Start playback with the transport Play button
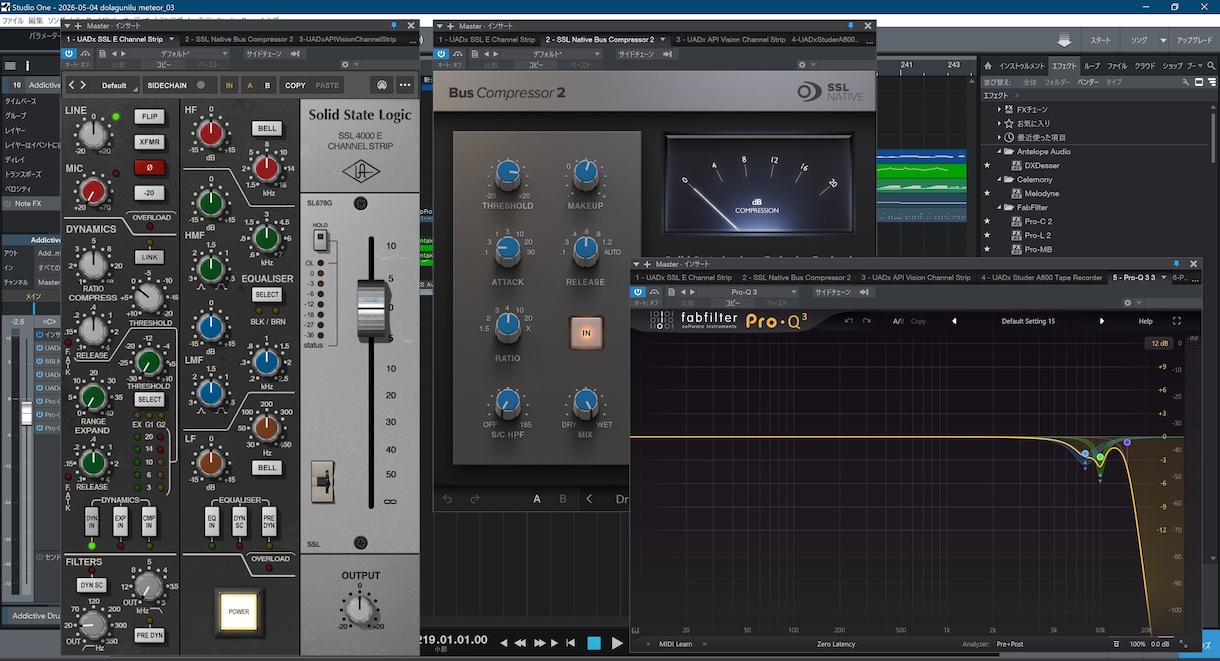The height and width of the screenshot is (661, 1220). (x=617, y=643)
